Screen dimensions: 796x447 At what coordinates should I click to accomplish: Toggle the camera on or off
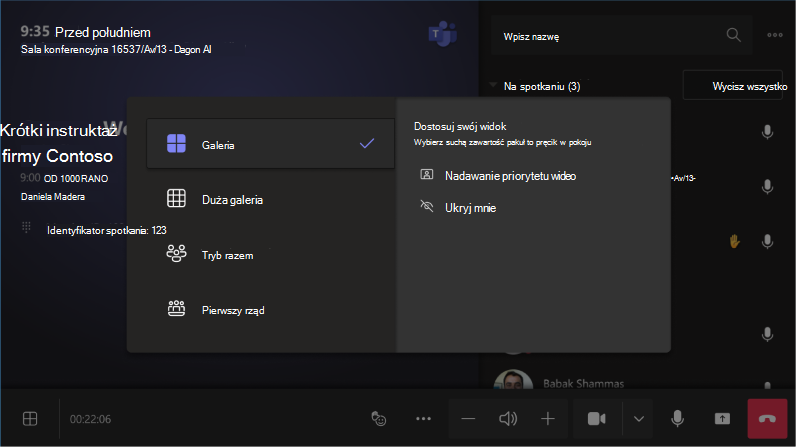coord(596,419)
